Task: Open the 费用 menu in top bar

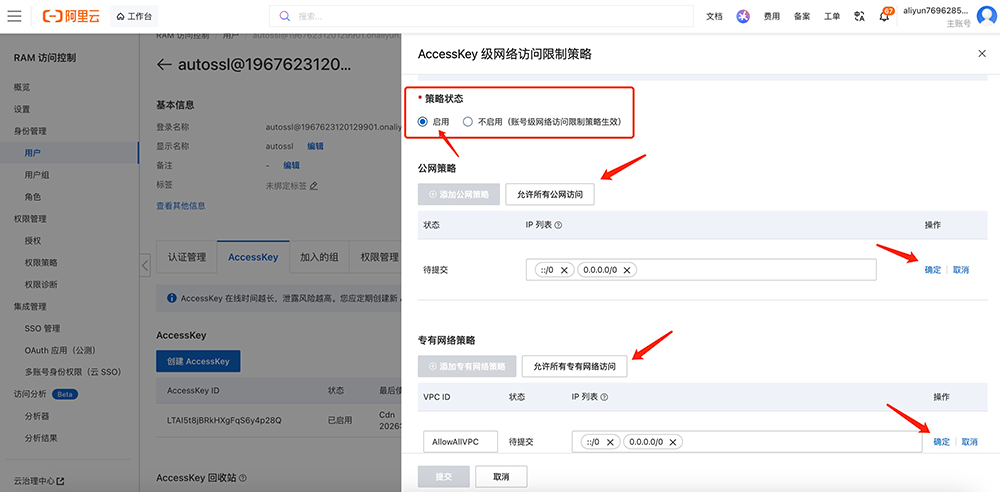Action: click(771, 16)
